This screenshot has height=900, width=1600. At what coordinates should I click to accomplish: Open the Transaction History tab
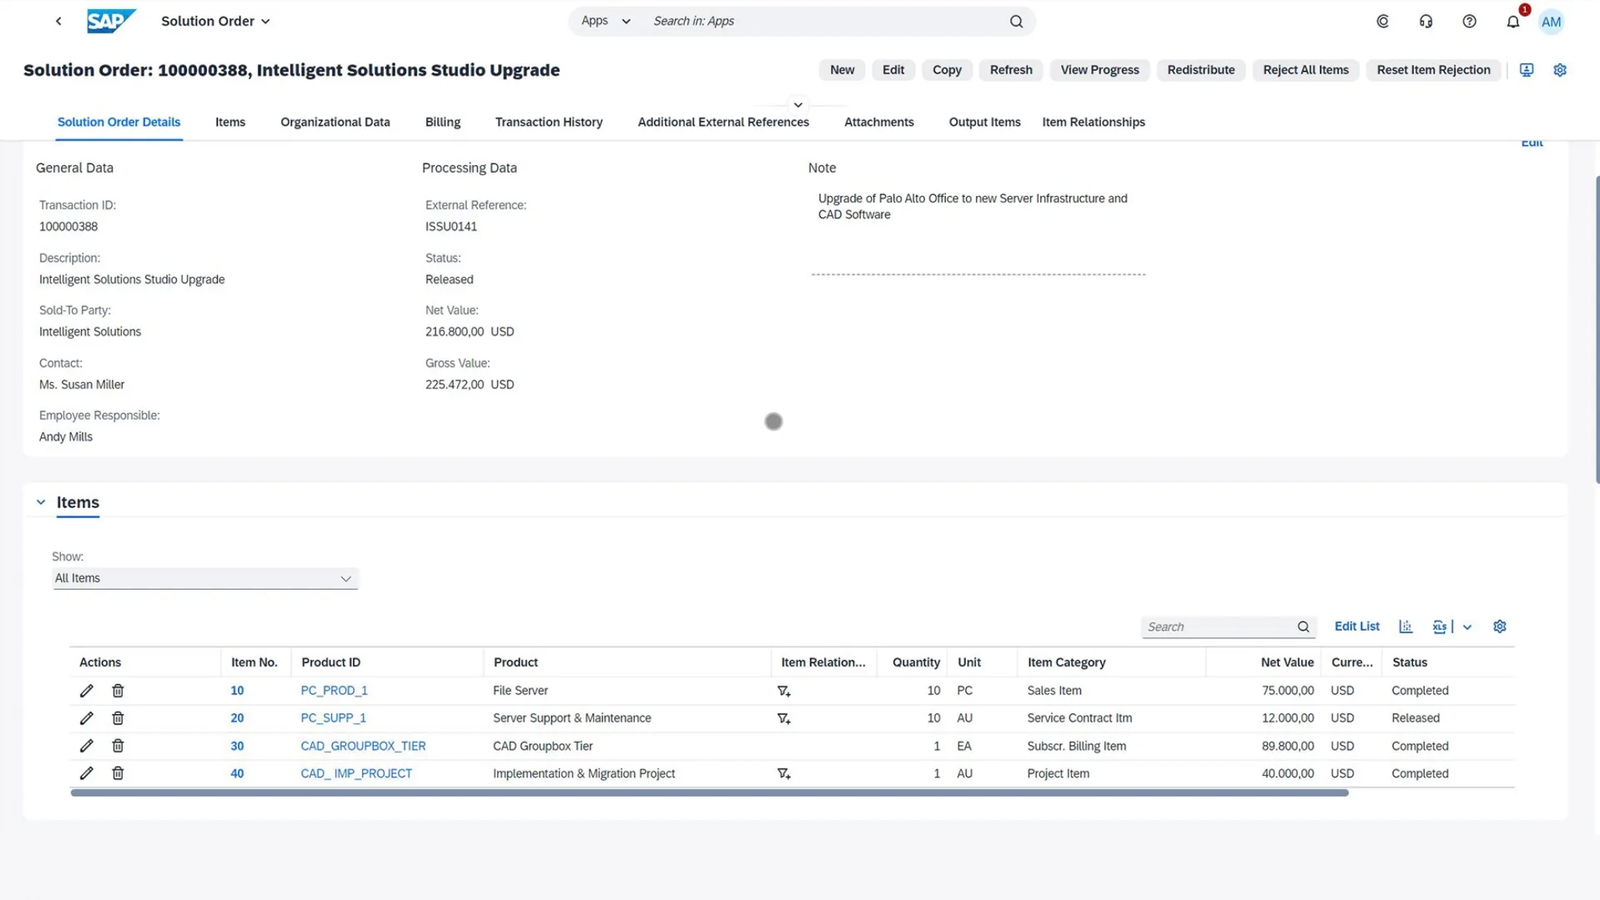tap(548, 122)
